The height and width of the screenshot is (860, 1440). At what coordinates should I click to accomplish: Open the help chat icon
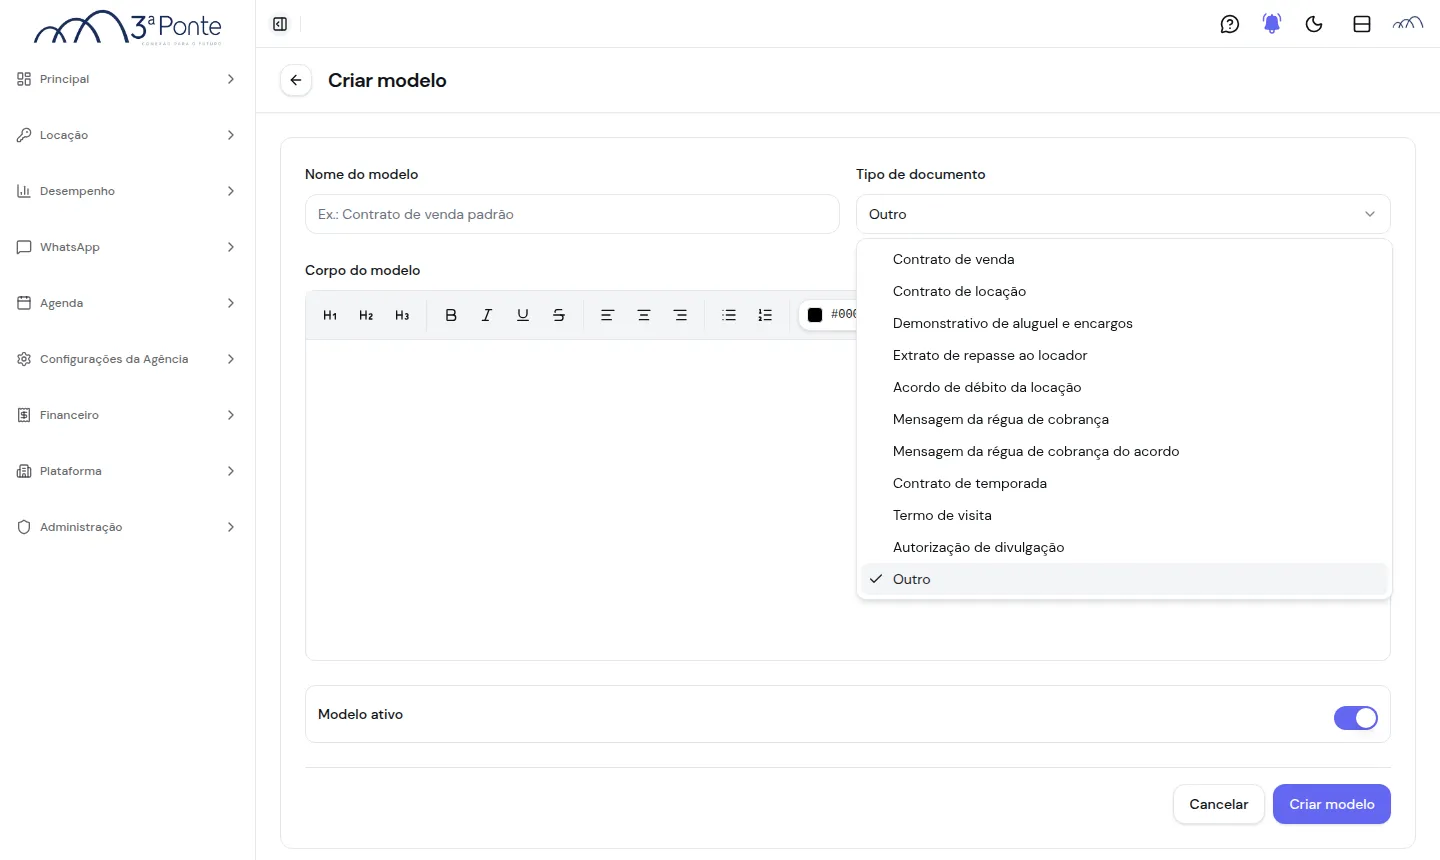(1230, 24)
